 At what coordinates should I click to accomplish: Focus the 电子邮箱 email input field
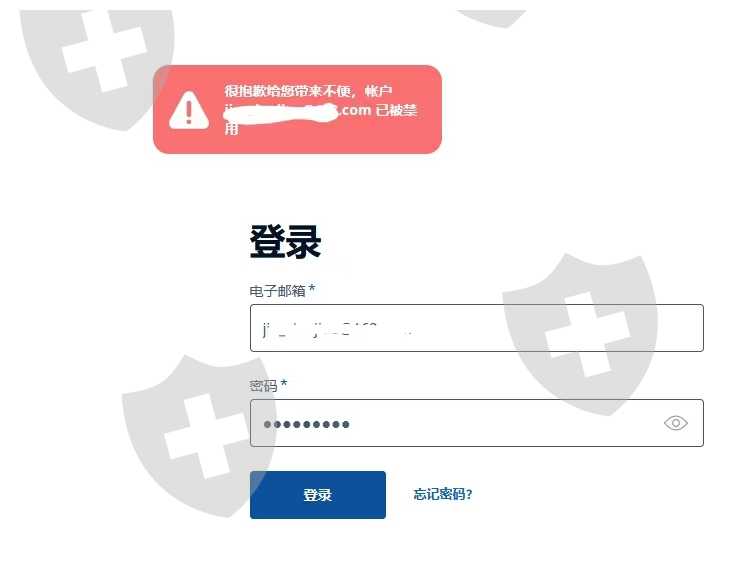477,328
